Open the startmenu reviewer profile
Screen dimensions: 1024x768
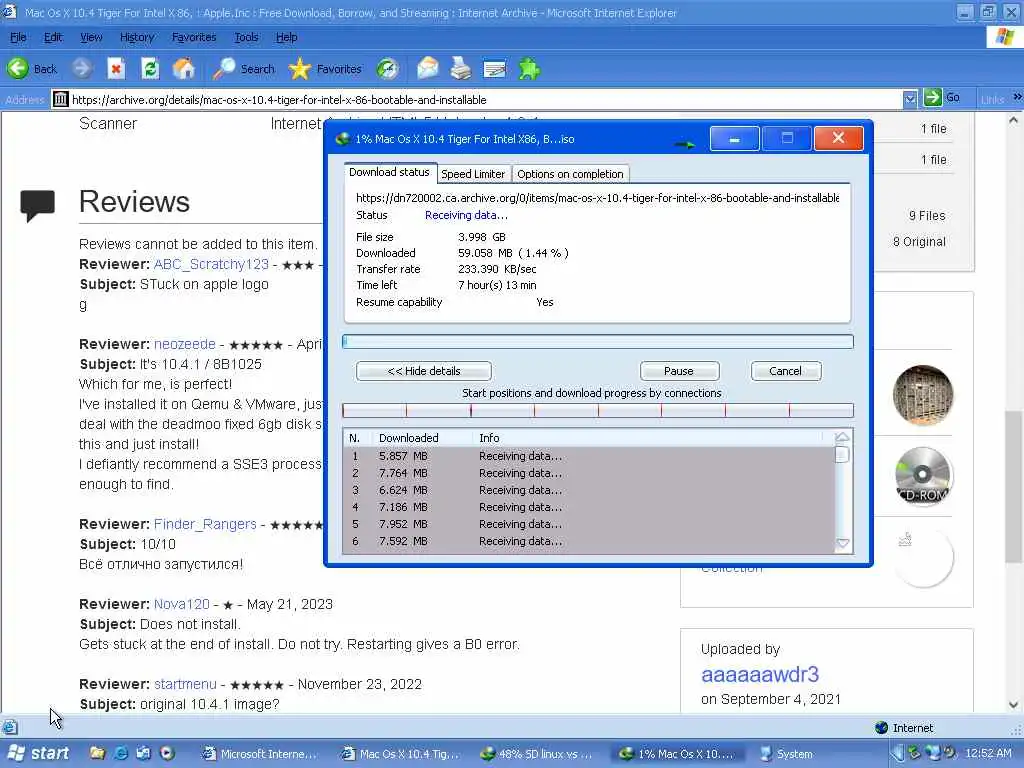(x=185, y=684)
